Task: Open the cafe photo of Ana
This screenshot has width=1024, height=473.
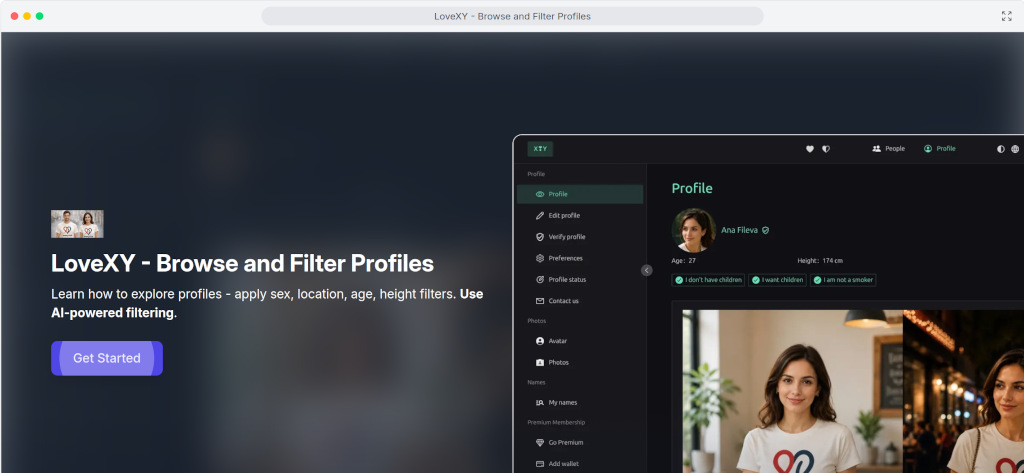Action: point(793,391)
